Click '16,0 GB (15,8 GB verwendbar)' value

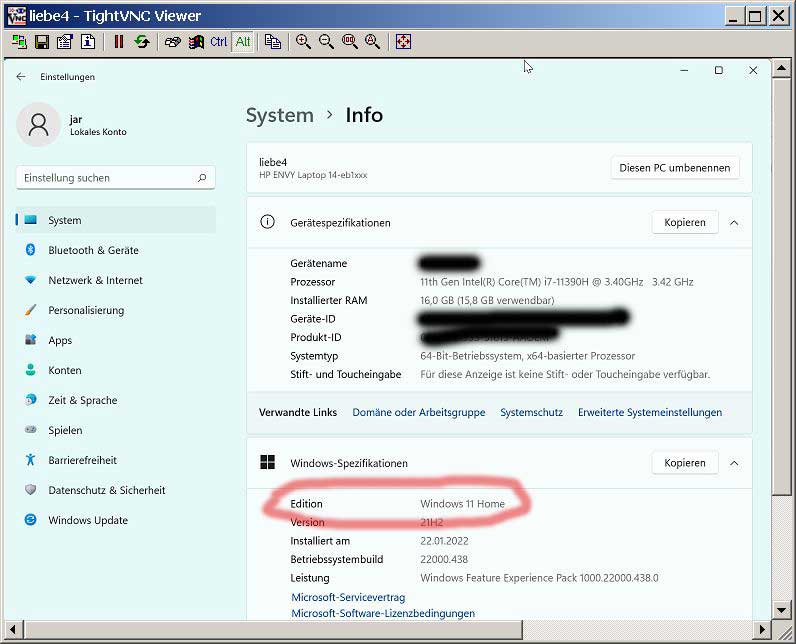[487, 300]
